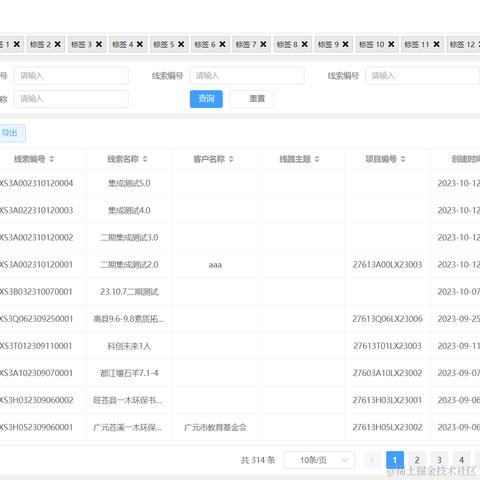Focus the middle 线索编号 input field
Viewport: 480px width, 480px height.
247,76
